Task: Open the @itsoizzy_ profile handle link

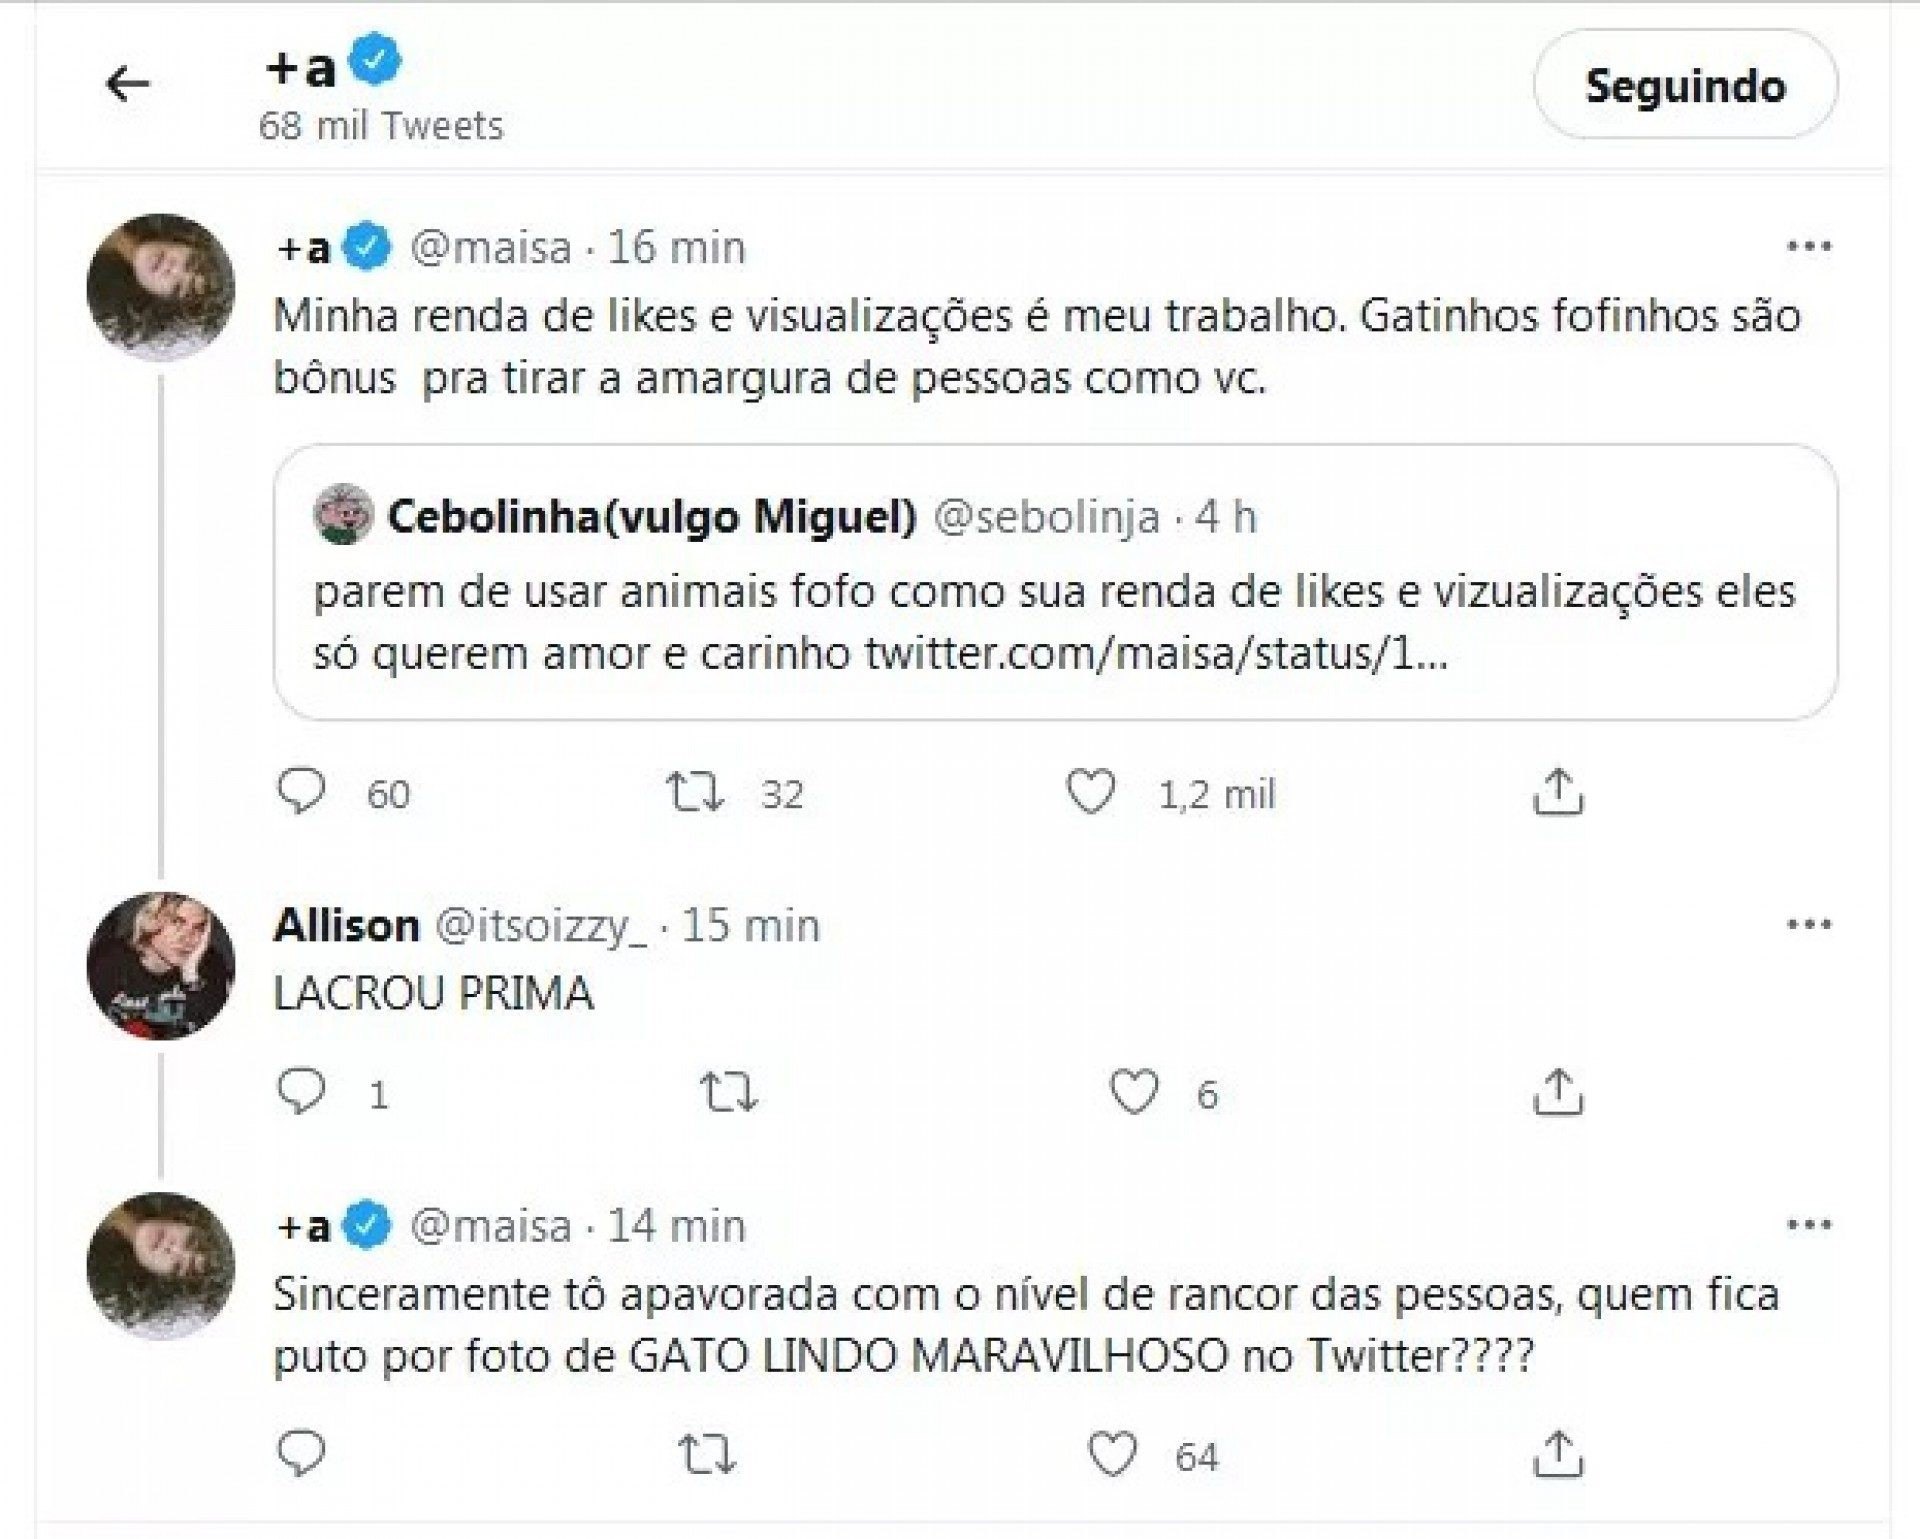Action: pos(541,926)
